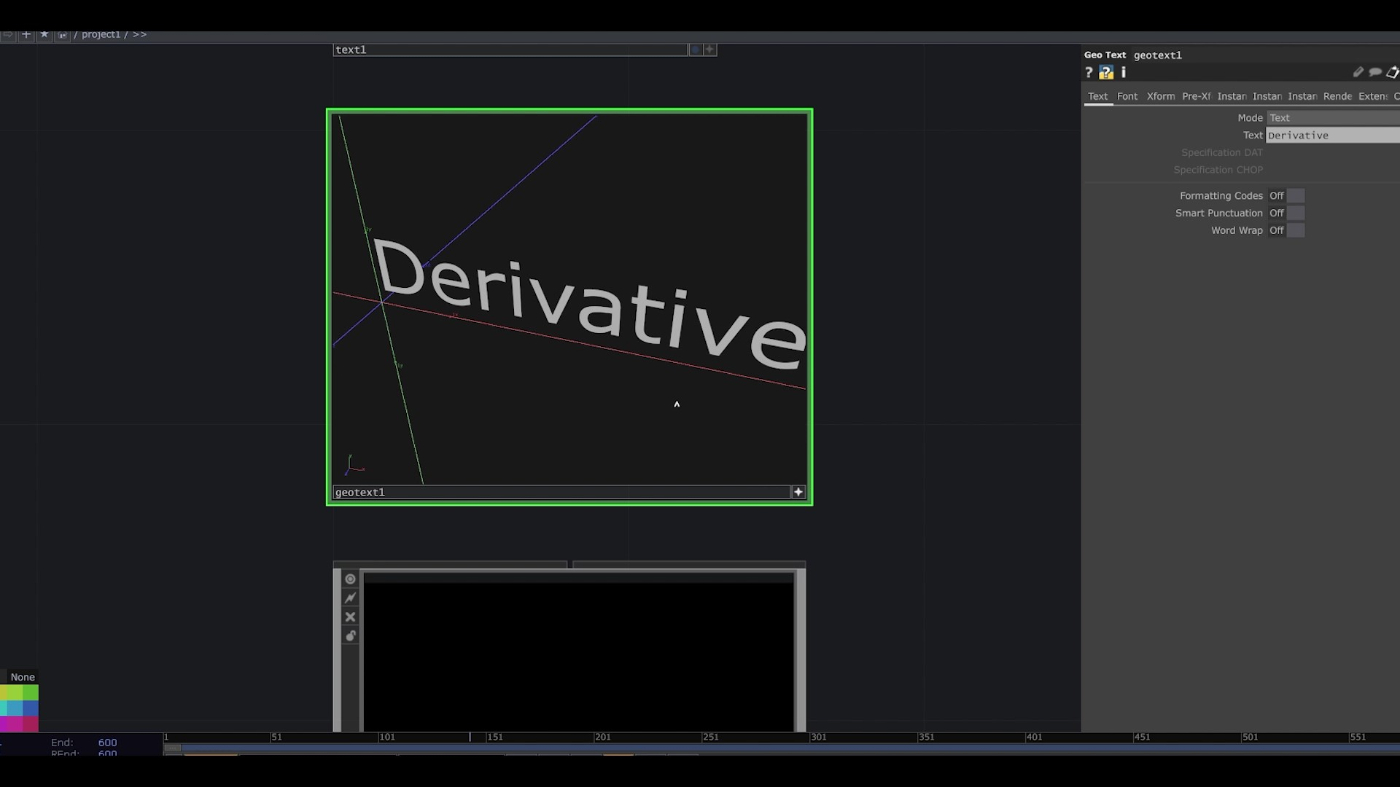Click the Formatting Codes parameter label
The width and height of the screenshot is (1400, 787).
tap(1221, 196)
